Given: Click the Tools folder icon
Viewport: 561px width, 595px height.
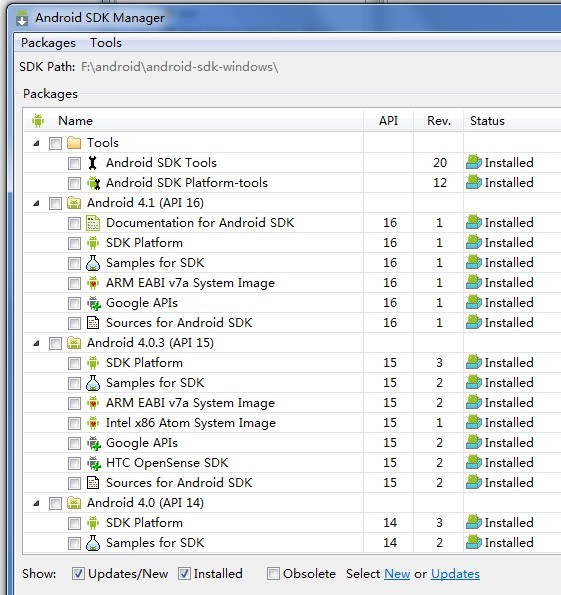Looking at the screenshot, I should tap(74, 143).
